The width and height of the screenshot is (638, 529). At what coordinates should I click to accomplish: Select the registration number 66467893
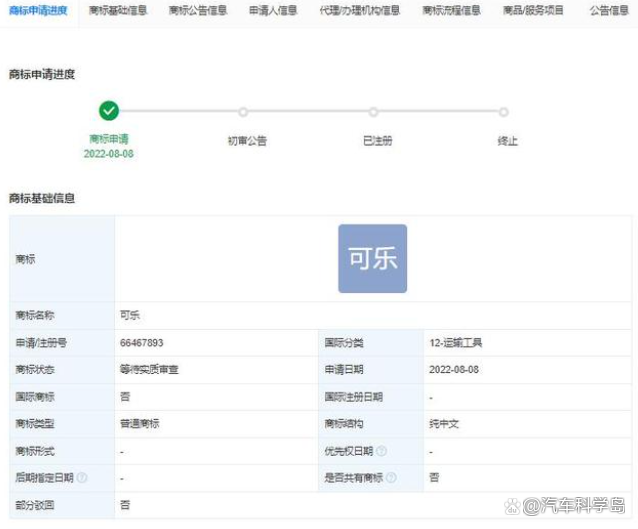tap(142, 343)
